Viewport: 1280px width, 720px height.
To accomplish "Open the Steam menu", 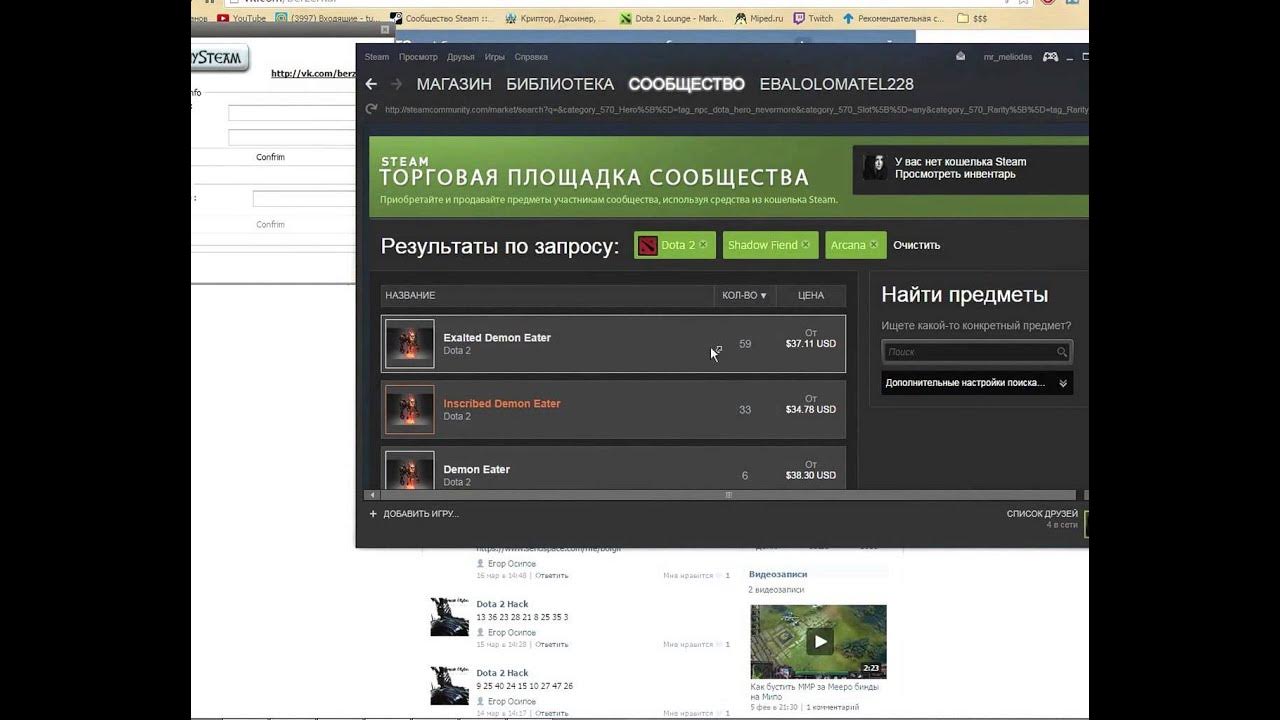I will 377,57.
